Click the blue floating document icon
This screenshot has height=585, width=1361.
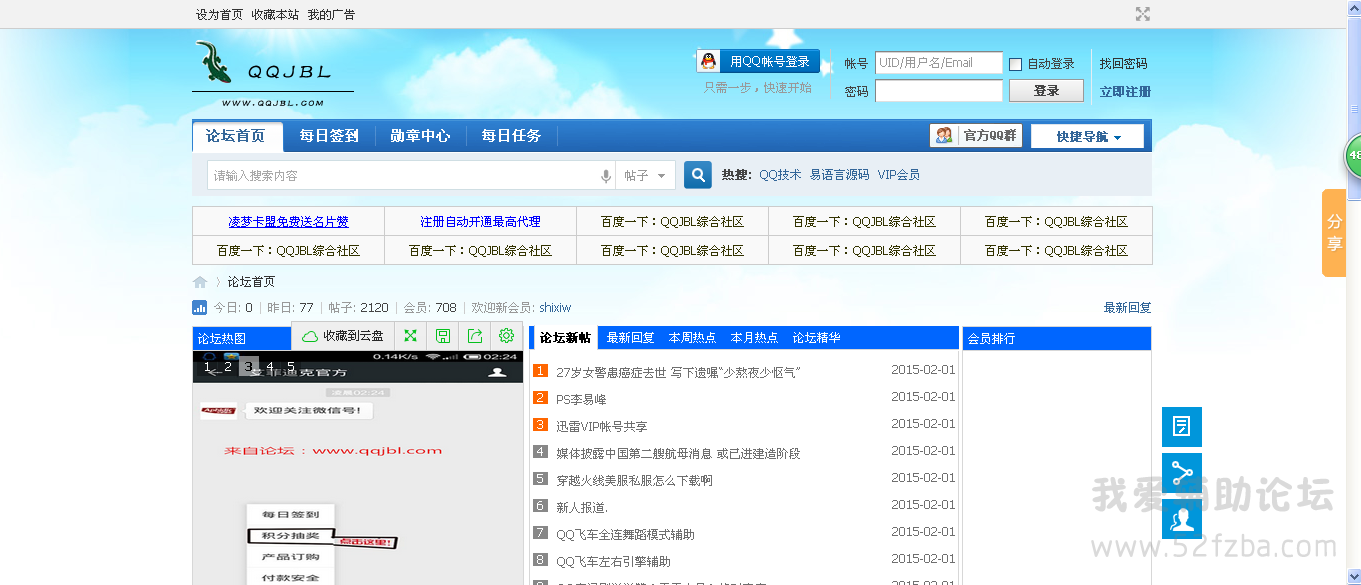(x=1182, y=427)
